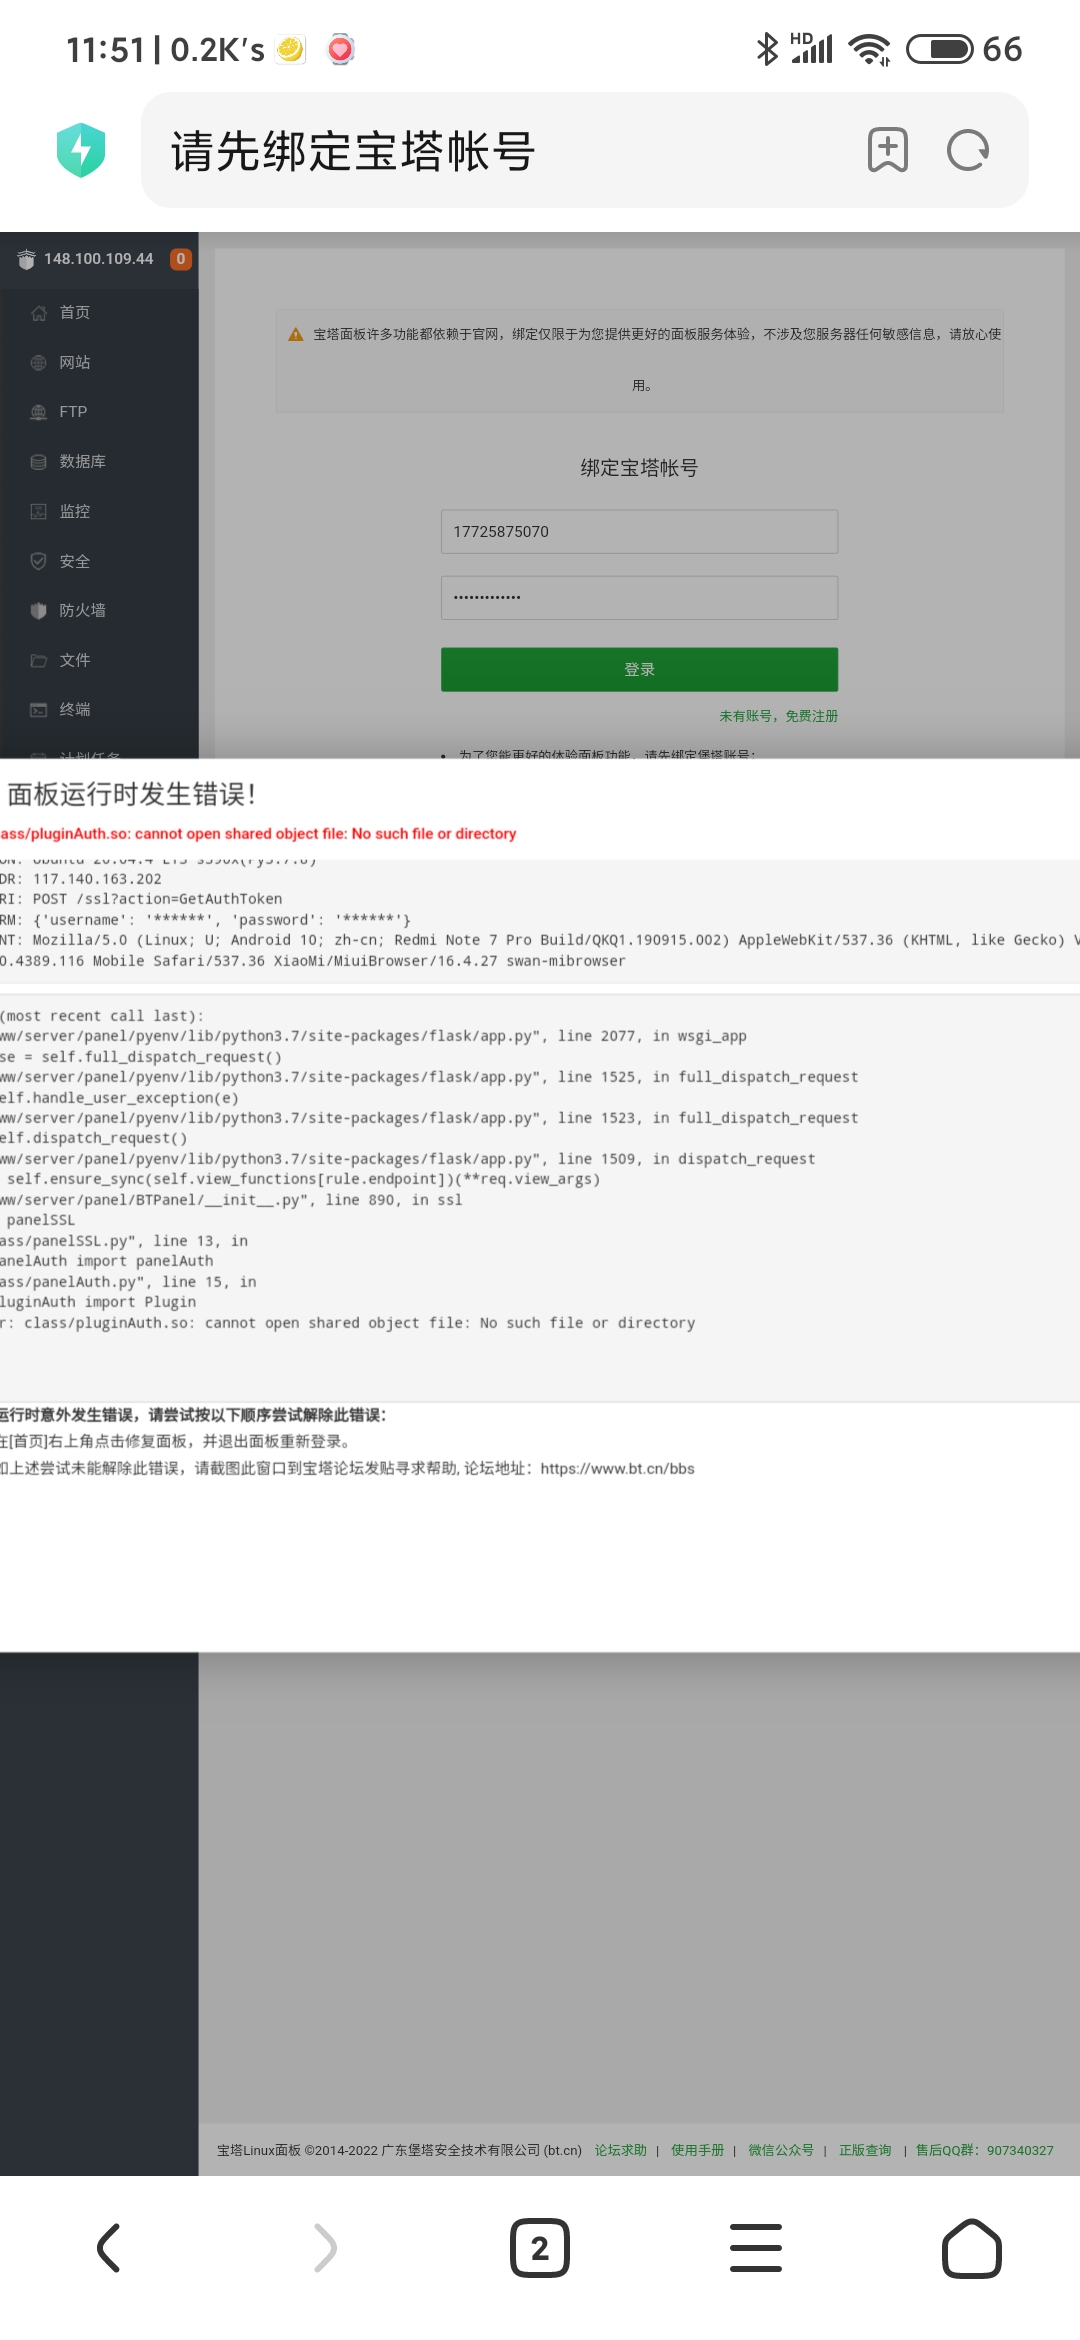The width and height of the screenshot is (1080, 2340).
Task: Go to the browser home page icon
Action: coord(972,2248)
